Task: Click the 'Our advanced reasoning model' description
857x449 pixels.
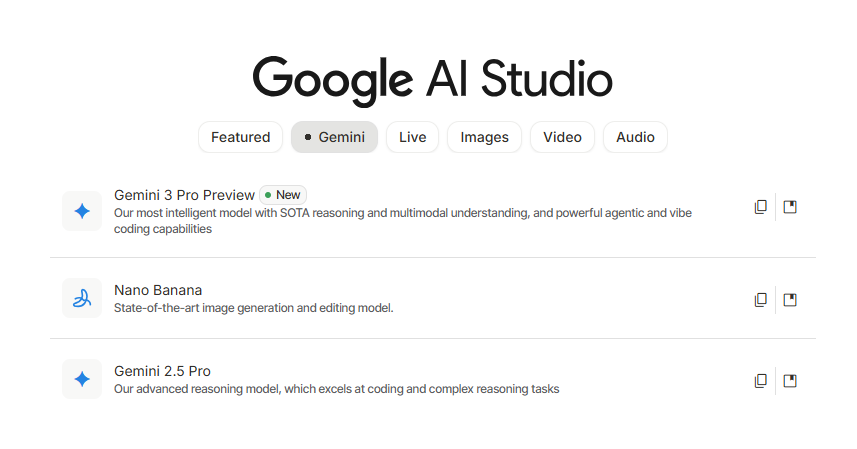Action: click(337, 389)
